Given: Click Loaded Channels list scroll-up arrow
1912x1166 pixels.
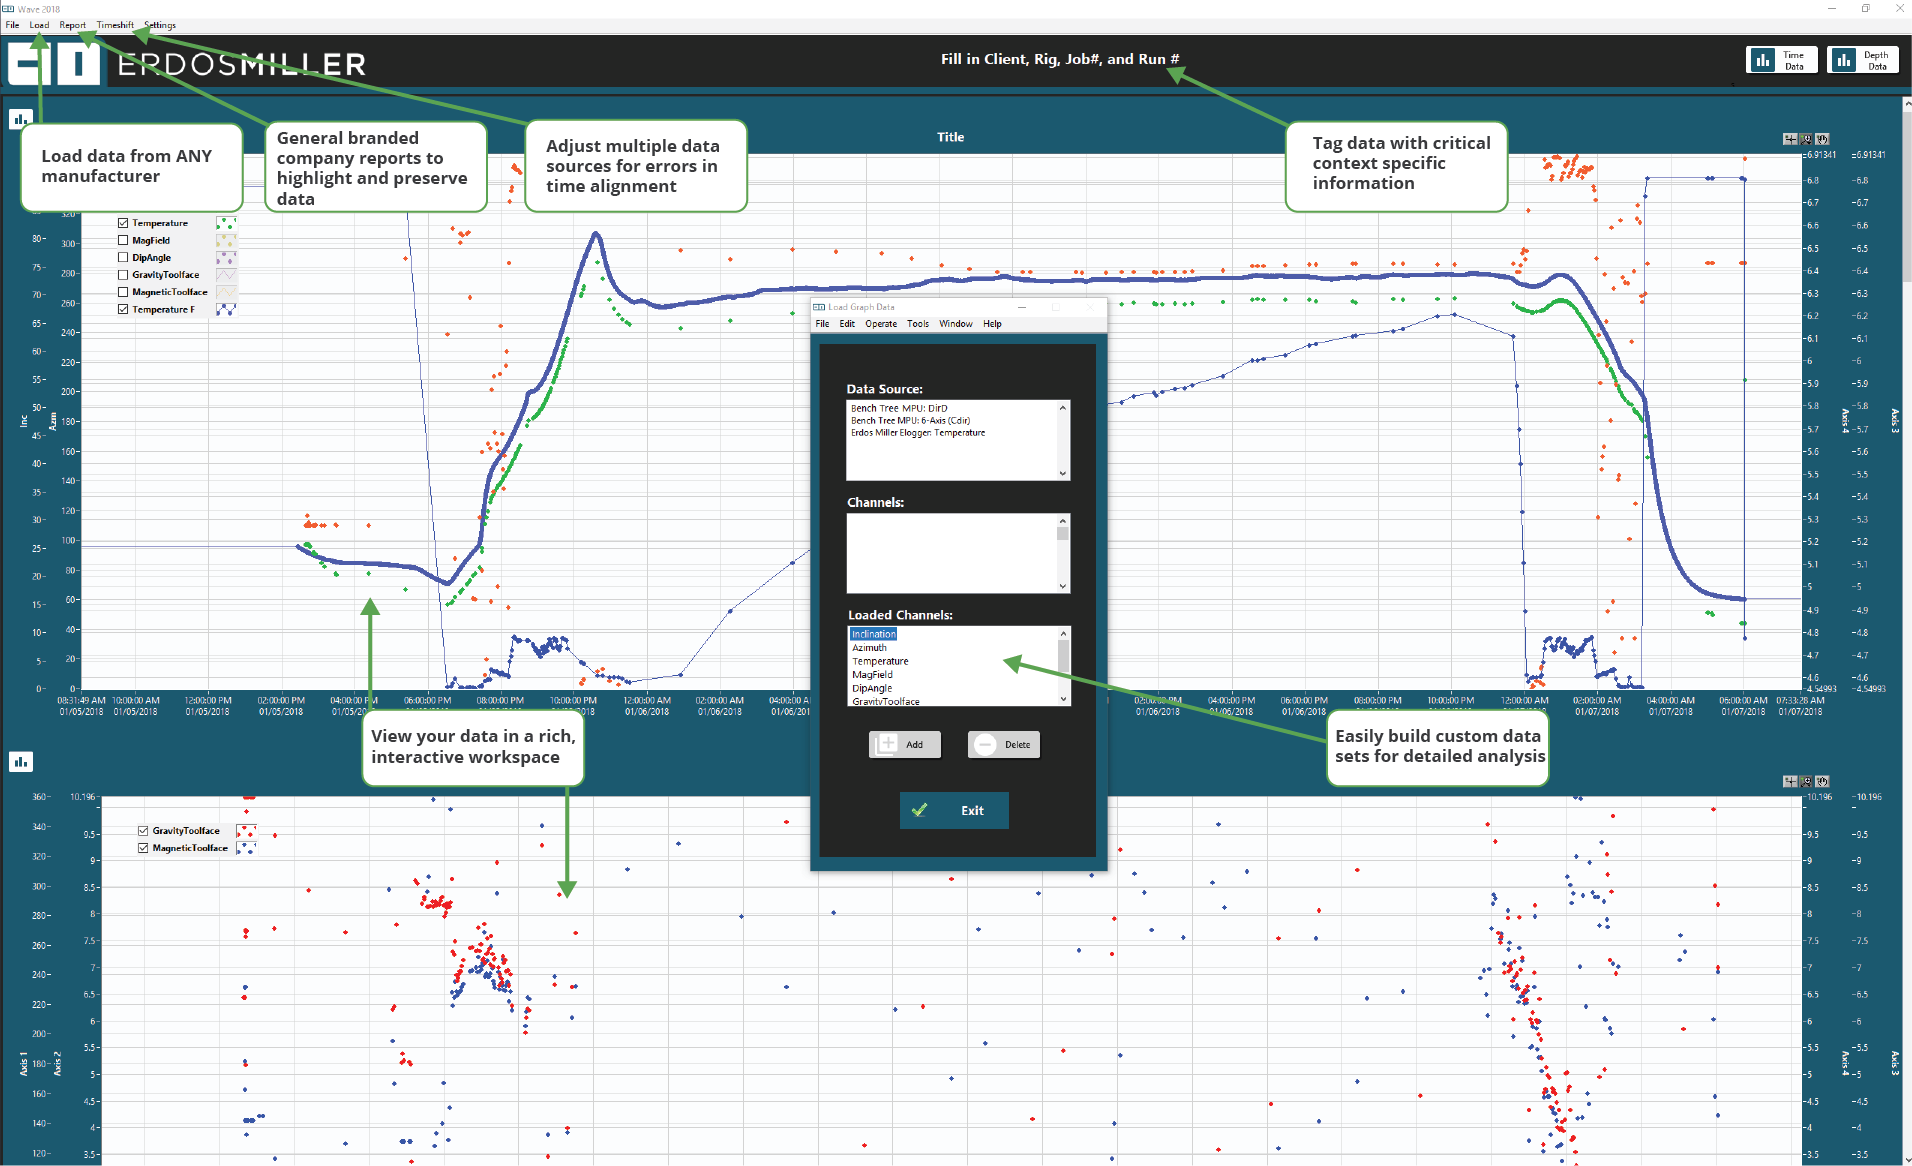Looking at the screenshot, I should pos(1063,633).
